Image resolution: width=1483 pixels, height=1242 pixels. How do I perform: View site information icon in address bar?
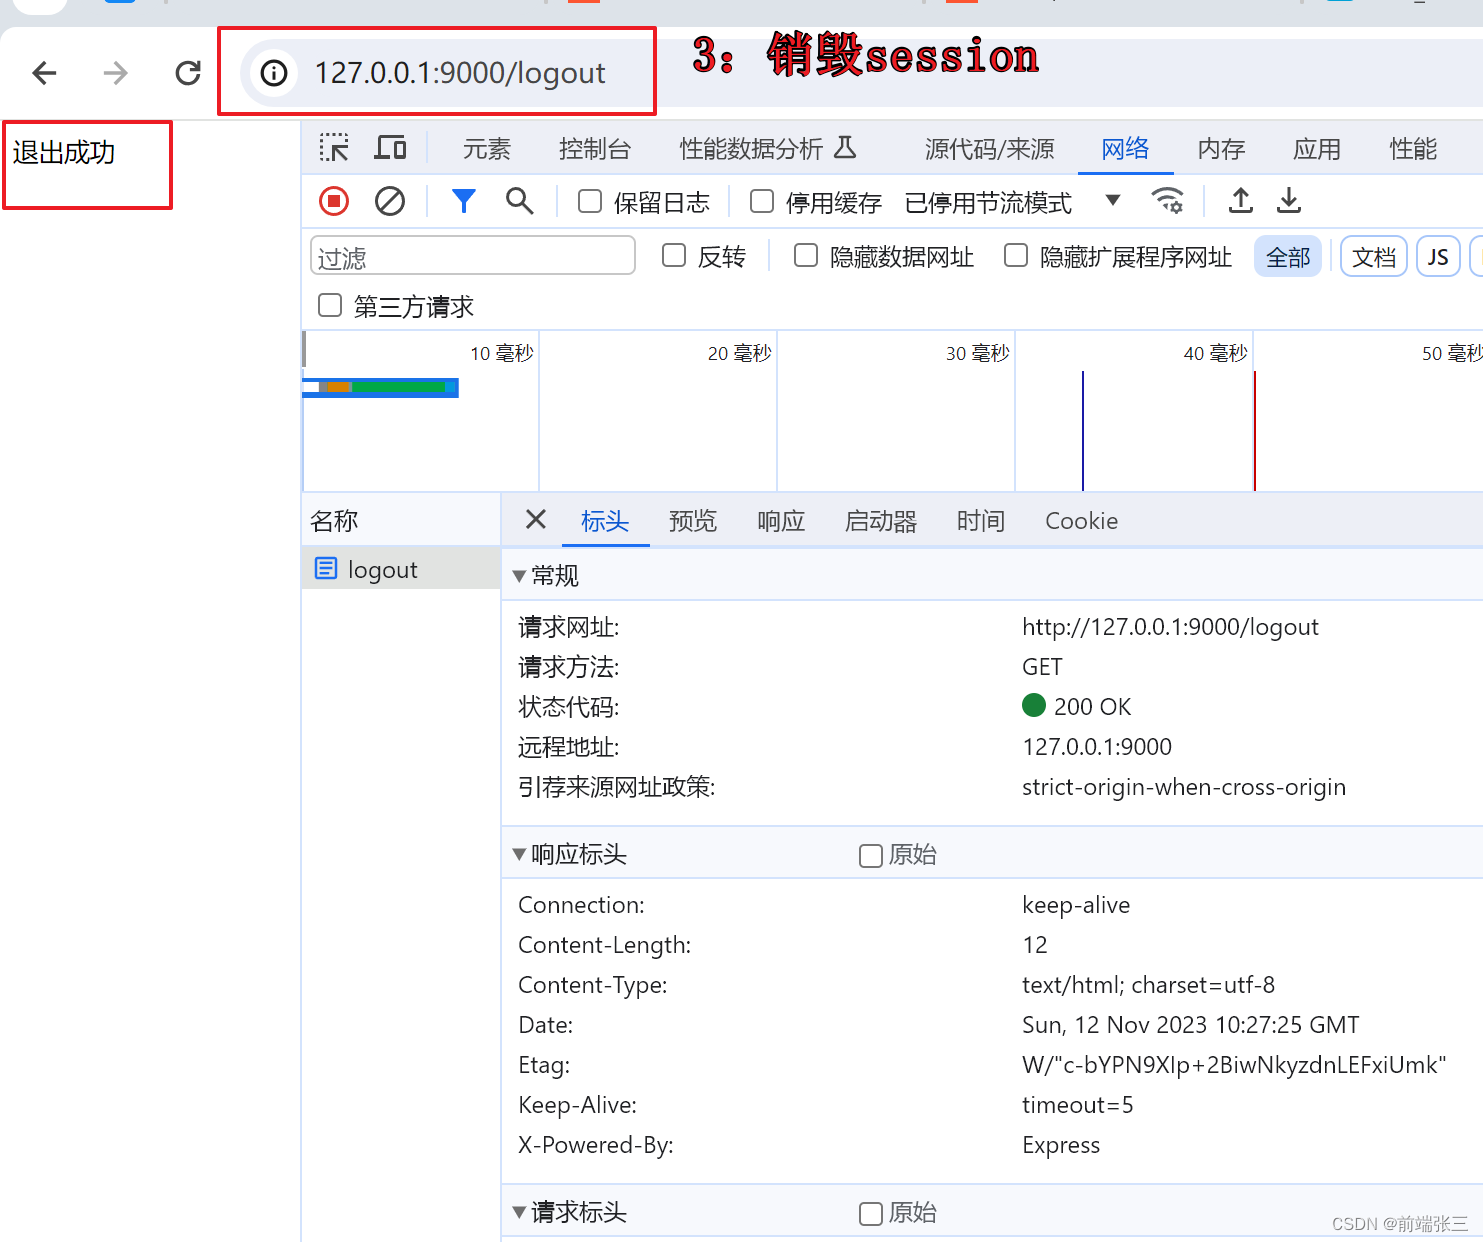[274, 73]
